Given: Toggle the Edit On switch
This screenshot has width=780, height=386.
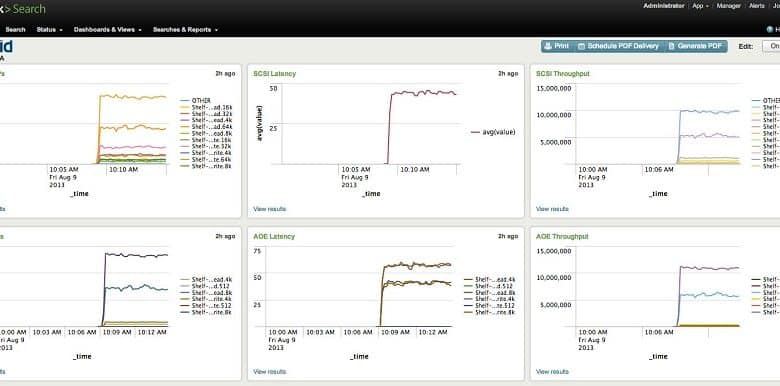Looking at the screenshot, I should click(773, 46).
